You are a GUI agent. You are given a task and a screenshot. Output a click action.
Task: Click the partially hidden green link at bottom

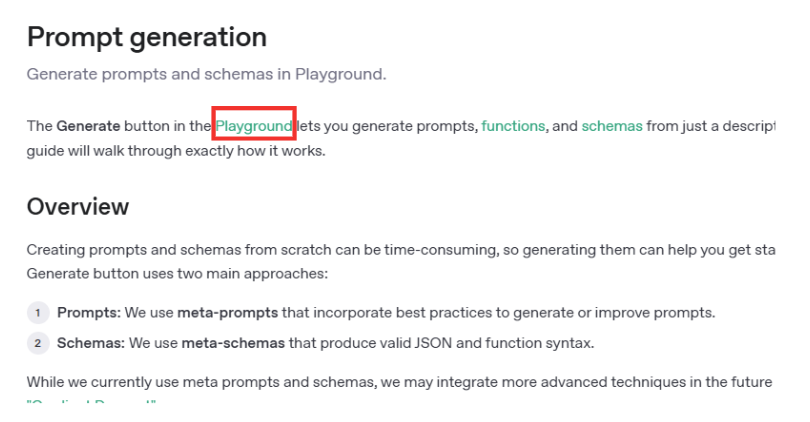(92, 402)
